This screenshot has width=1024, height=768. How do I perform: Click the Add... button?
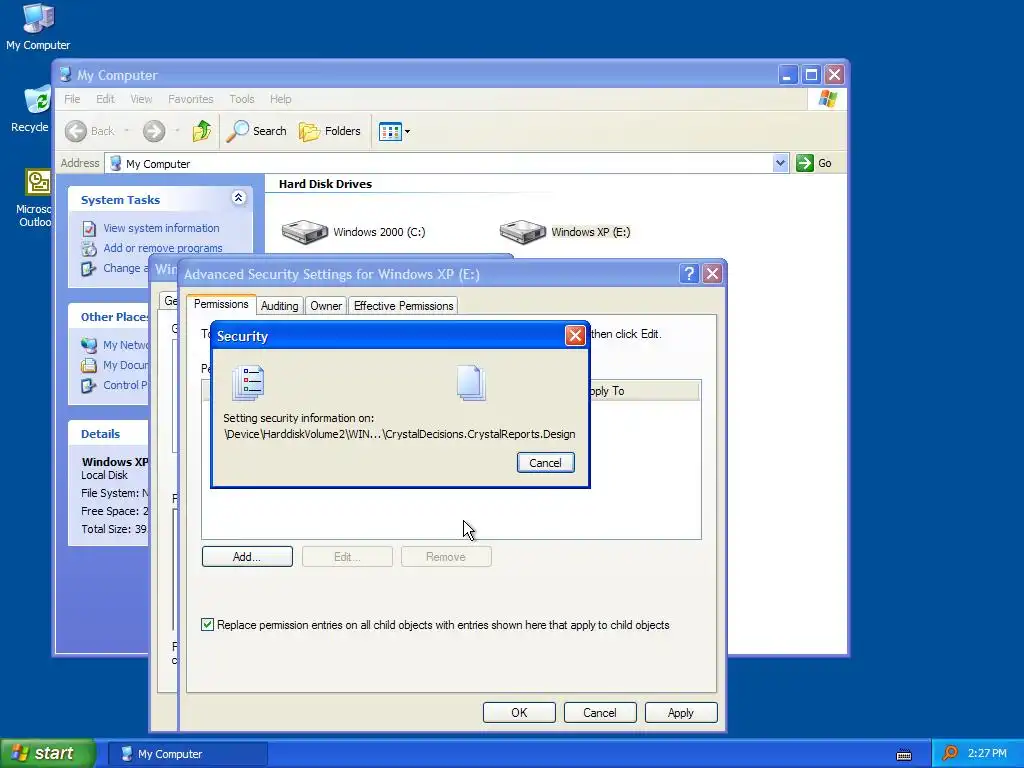247,556
